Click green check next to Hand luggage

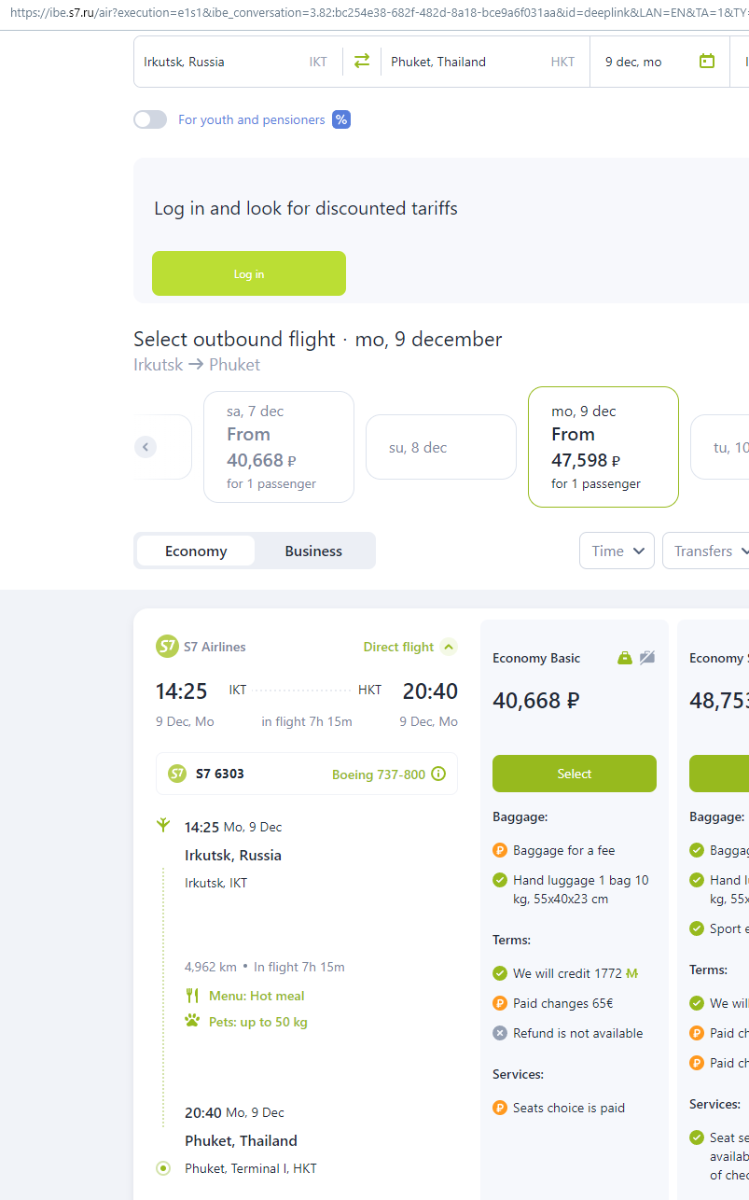pyautogui.click(x=500, y=880)
